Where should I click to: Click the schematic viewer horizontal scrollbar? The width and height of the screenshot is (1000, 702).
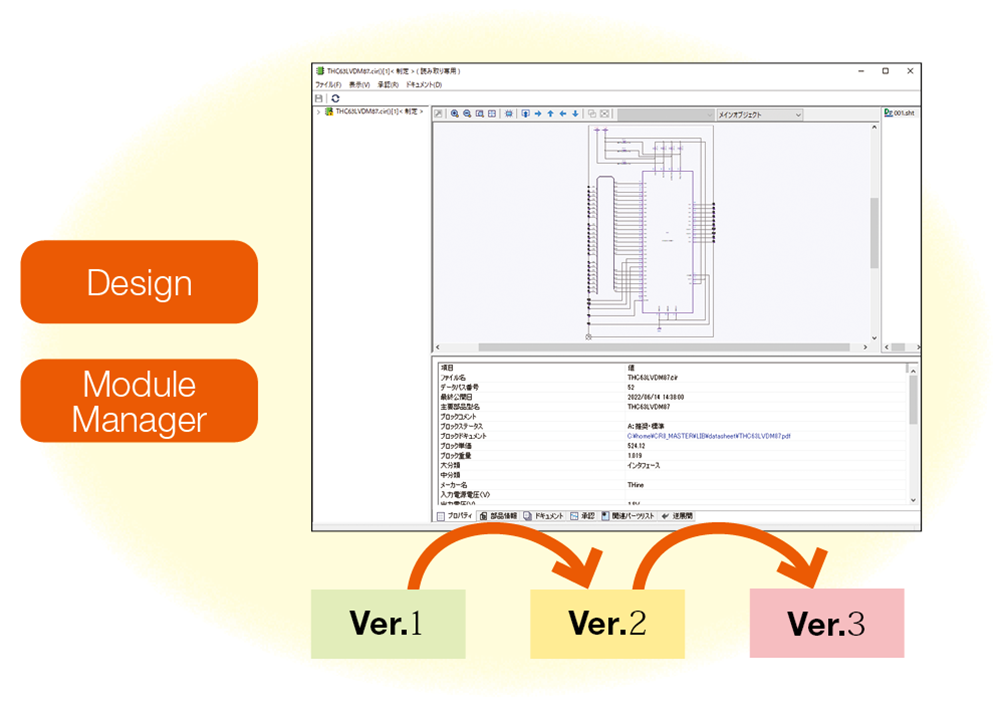click(x=650, y=347)
